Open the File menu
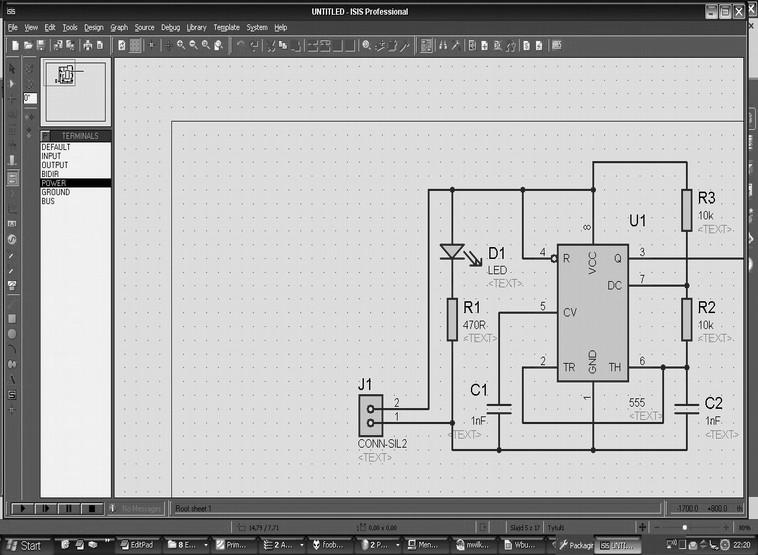The height and width of the screenshot is (555, 758). click(13, 28)
